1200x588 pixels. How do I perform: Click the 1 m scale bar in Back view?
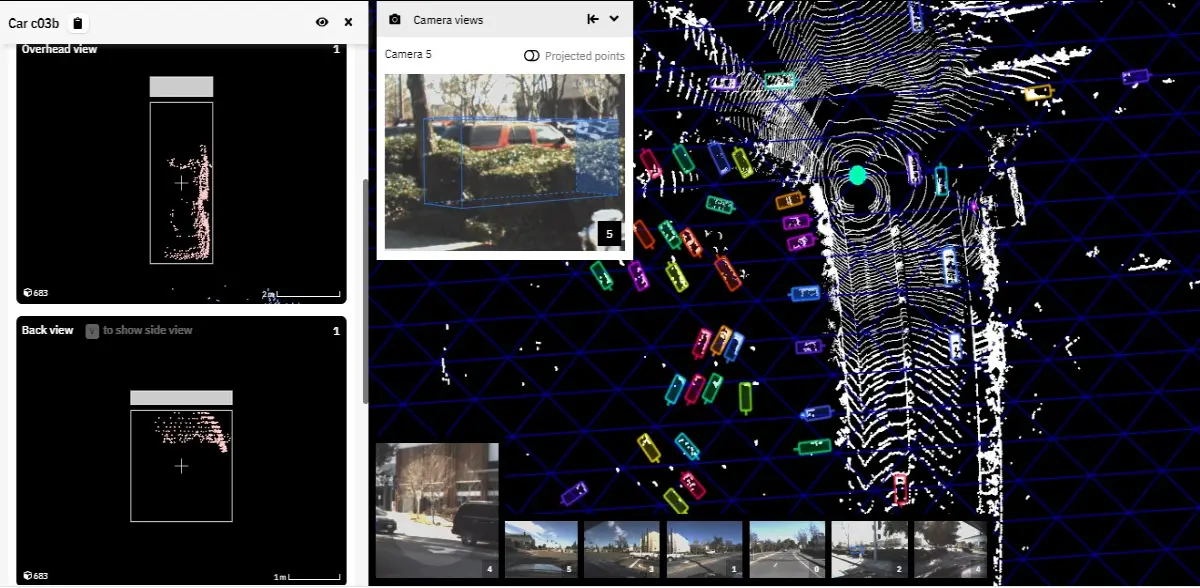309,577
